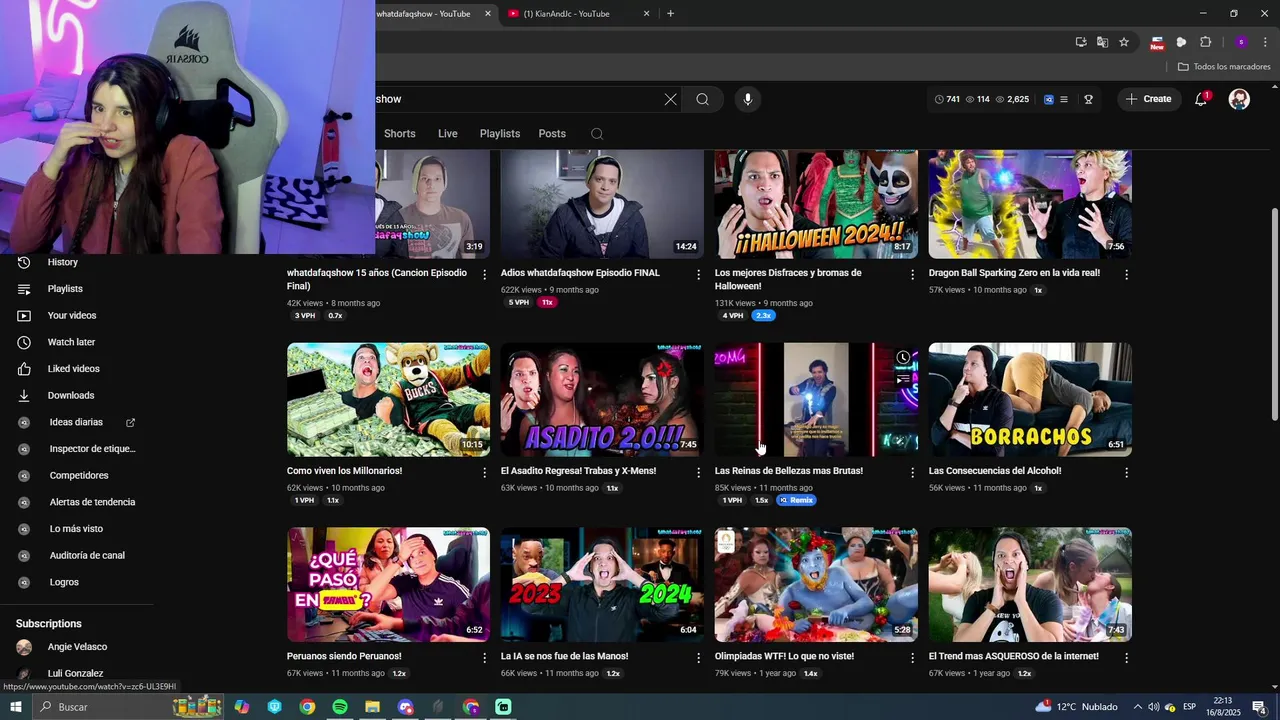Viewport: 1280px width, 720px height.
Task: Click the magnifier search button
Action: 703,99
